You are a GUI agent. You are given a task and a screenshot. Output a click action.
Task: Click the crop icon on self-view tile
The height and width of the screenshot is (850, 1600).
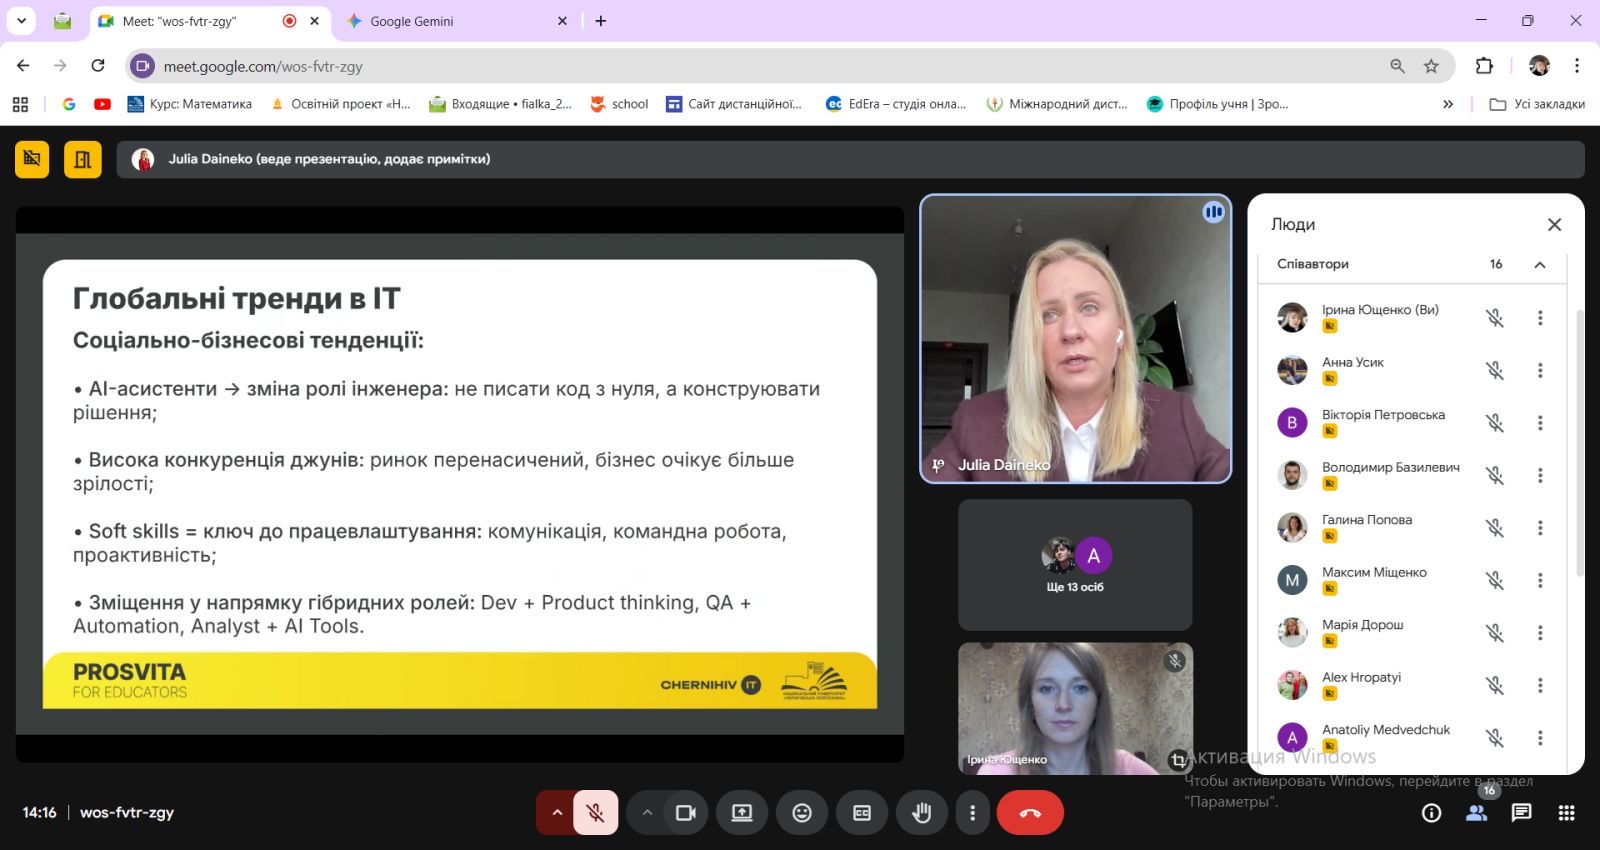tap(1178, 760)
